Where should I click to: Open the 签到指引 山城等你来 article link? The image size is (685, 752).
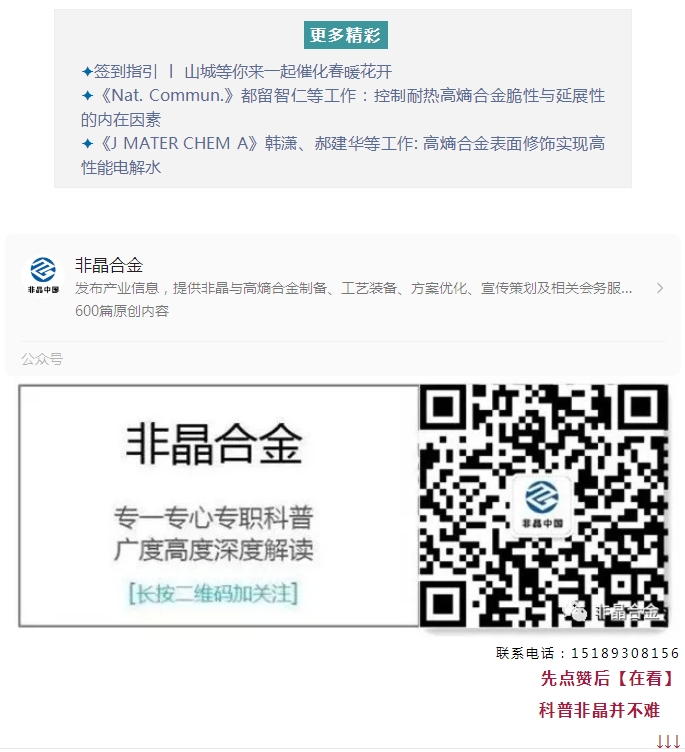(x=237, y=72)
